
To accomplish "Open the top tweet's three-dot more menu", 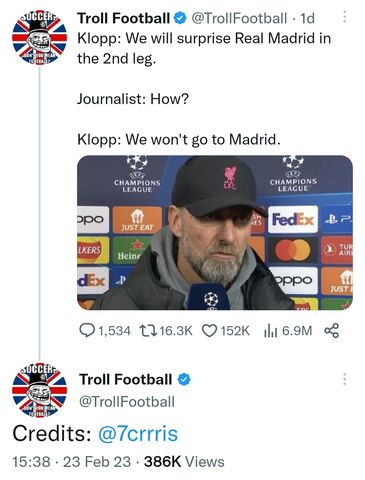I will [x=345, y=17].
